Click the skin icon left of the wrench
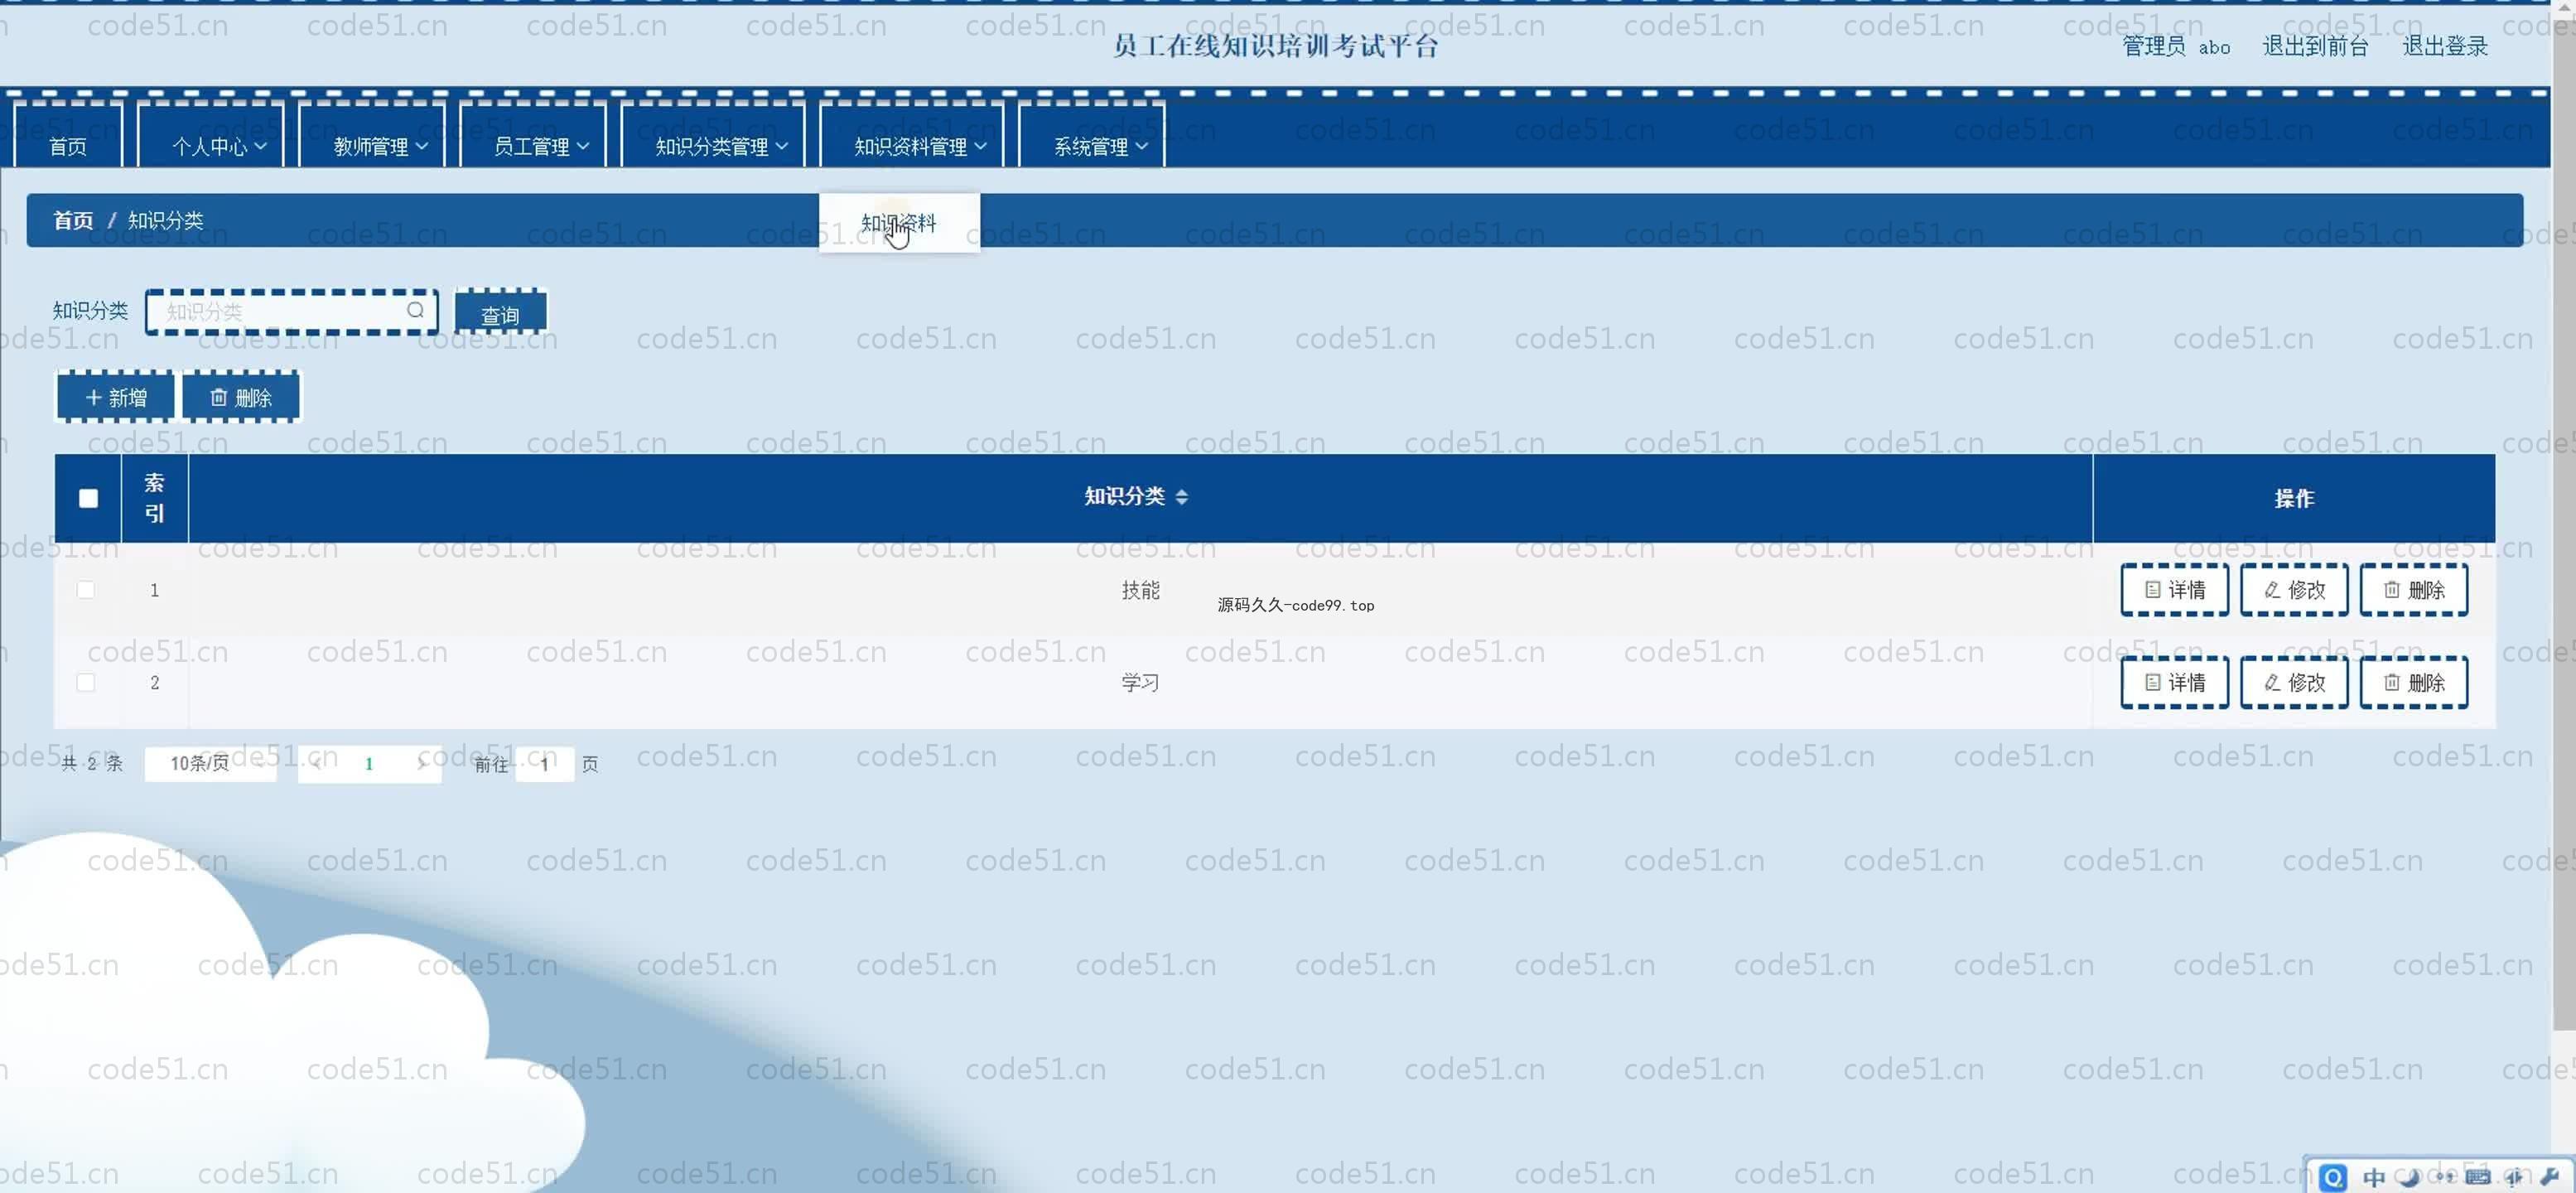Screen dimensions: 2576x1193 click(x=2514, y=1177)
